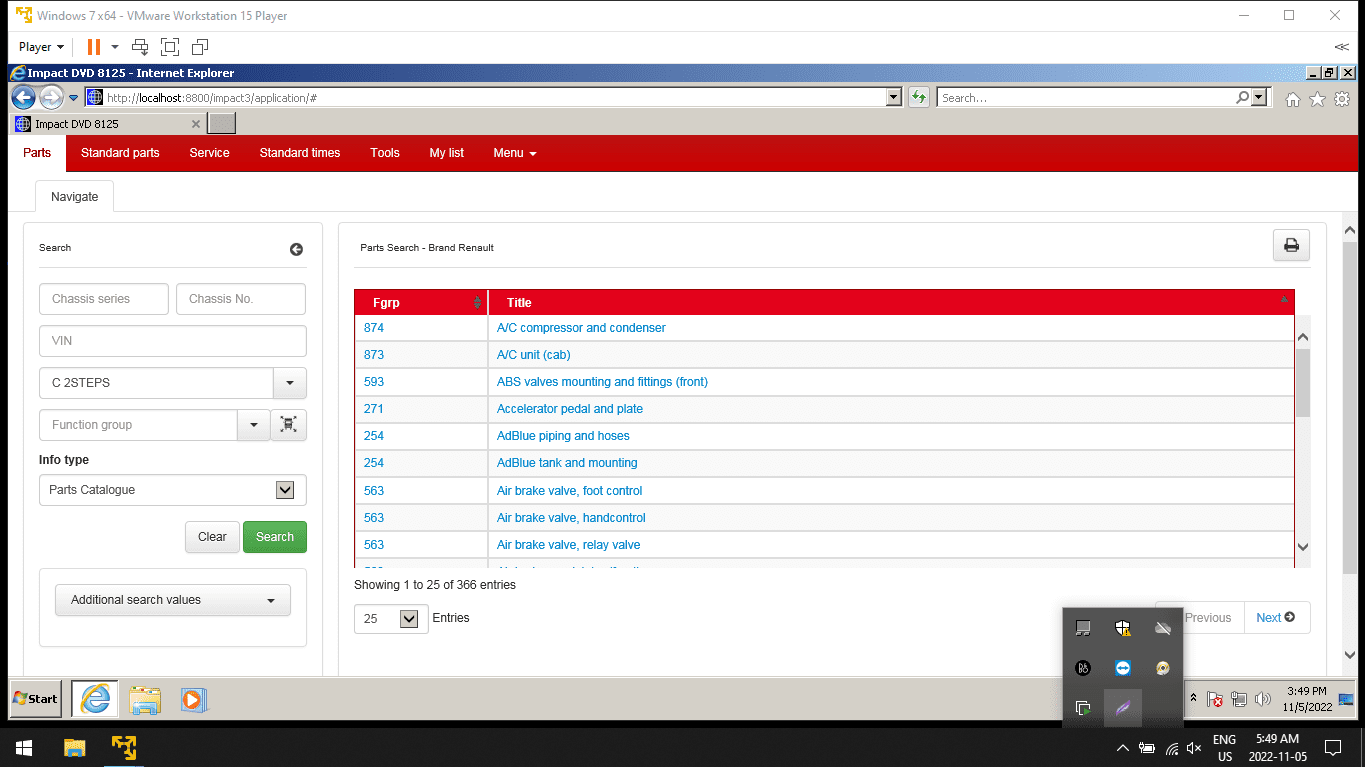Viewport: 1365px width, 767px height.
Task: Click the VIN input field
Action: [173, 341]
